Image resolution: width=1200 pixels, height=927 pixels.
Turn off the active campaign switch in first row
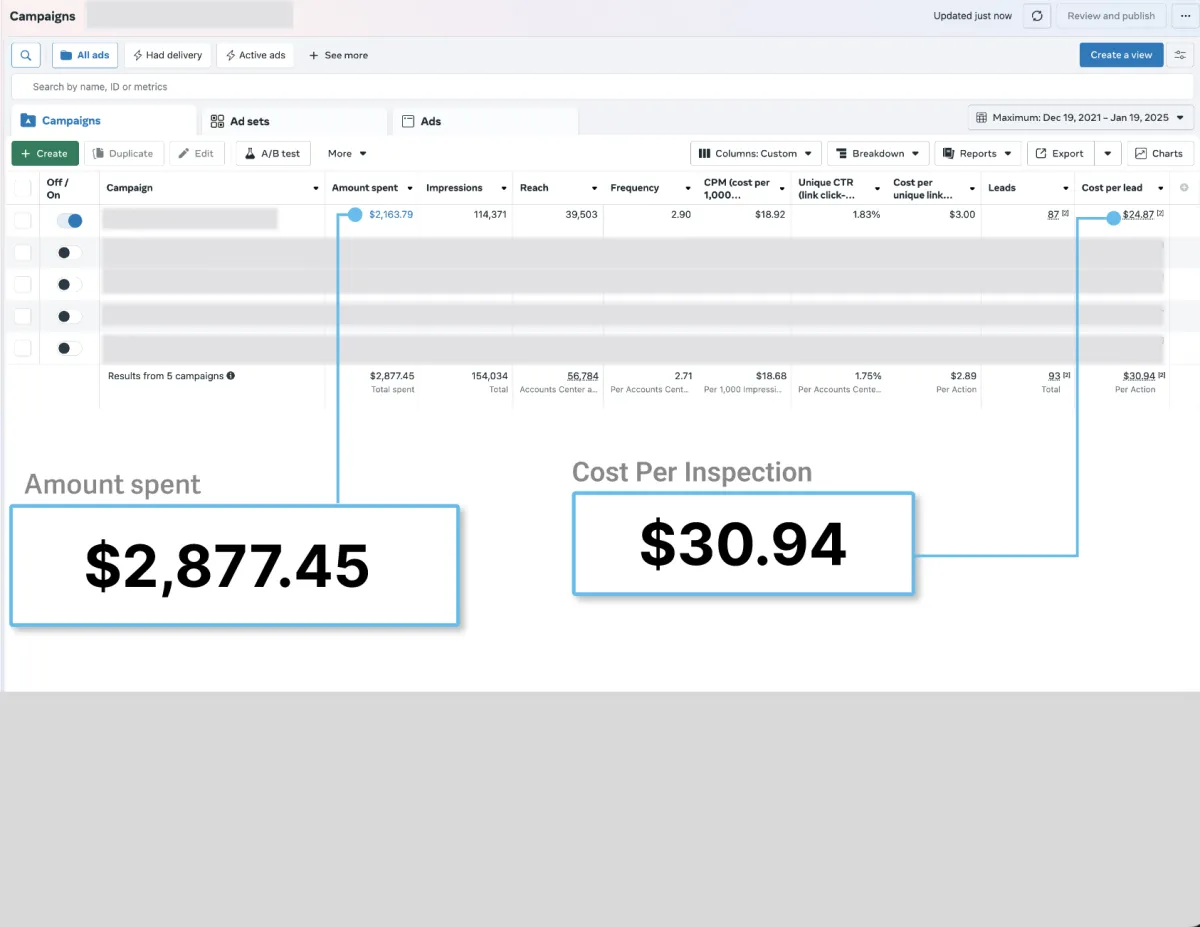[x=69, y=221]
